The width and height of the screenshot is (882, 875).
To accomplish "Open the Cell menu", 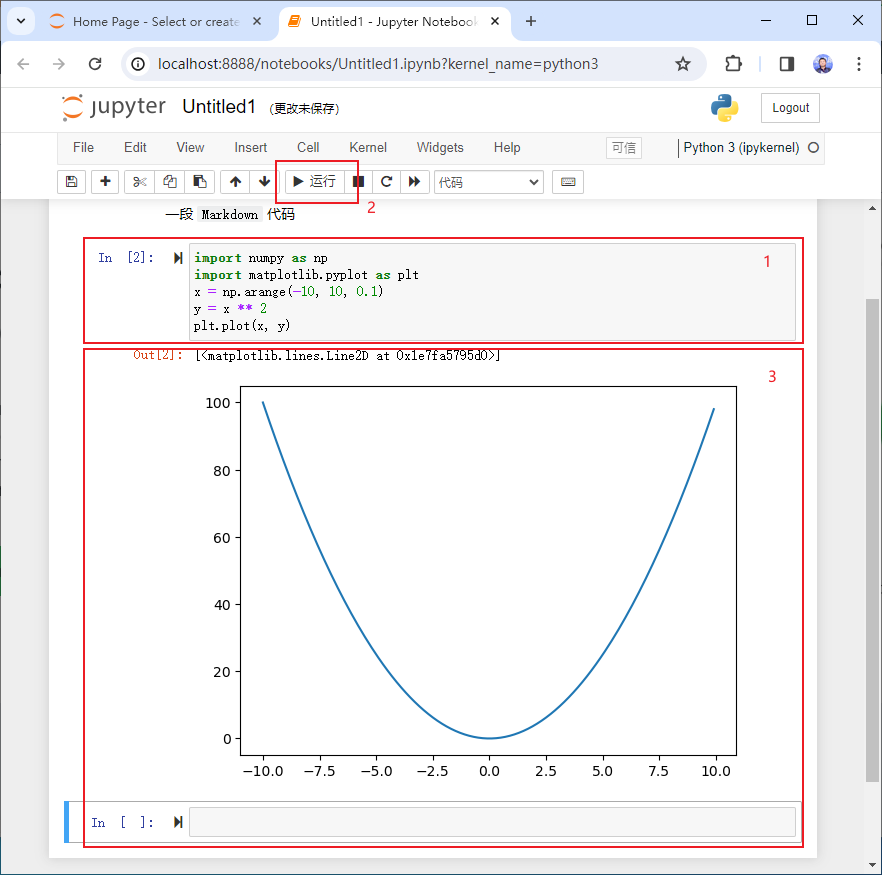I will coord(308,147).
